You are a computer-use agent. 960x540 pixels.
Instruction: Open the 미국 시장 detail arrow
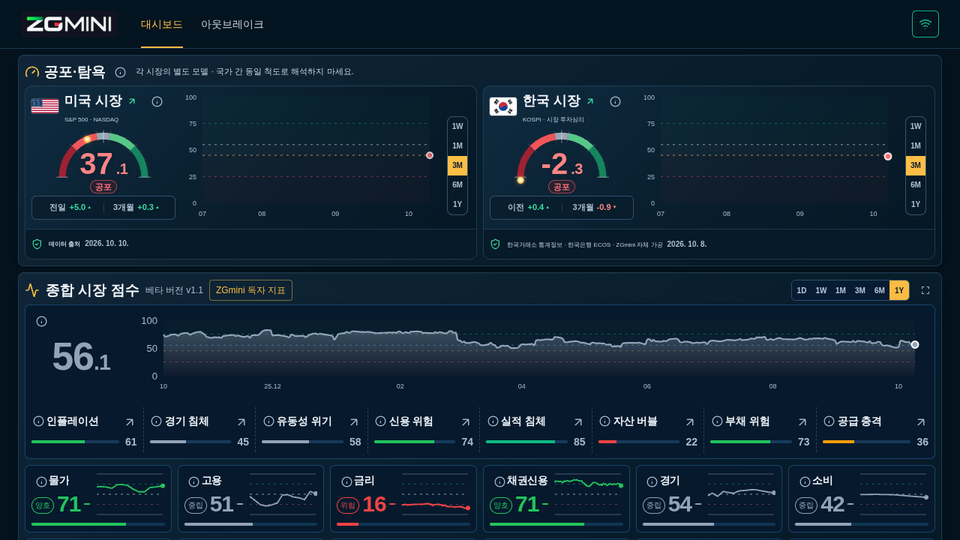coord(132,101)
